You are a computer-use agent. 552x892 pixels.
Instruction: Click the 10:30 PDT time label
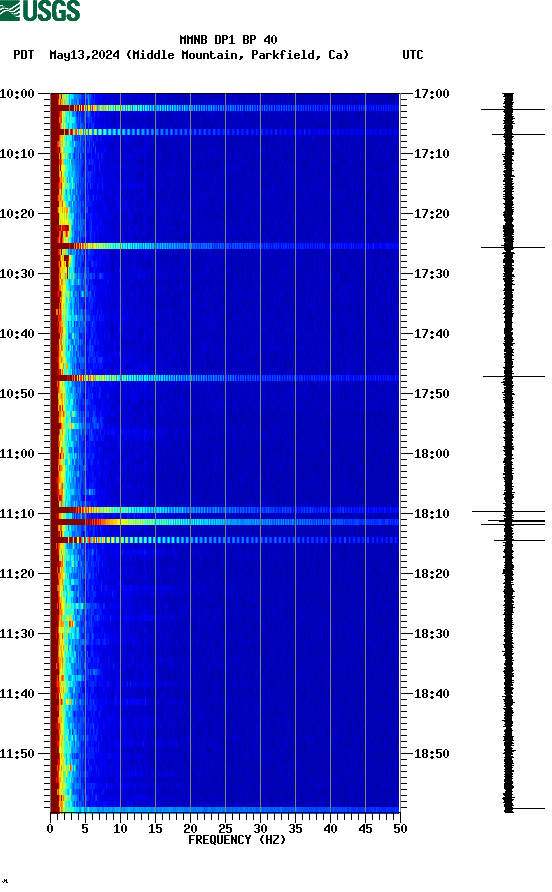pyautogui.click(x=17, y=274)
